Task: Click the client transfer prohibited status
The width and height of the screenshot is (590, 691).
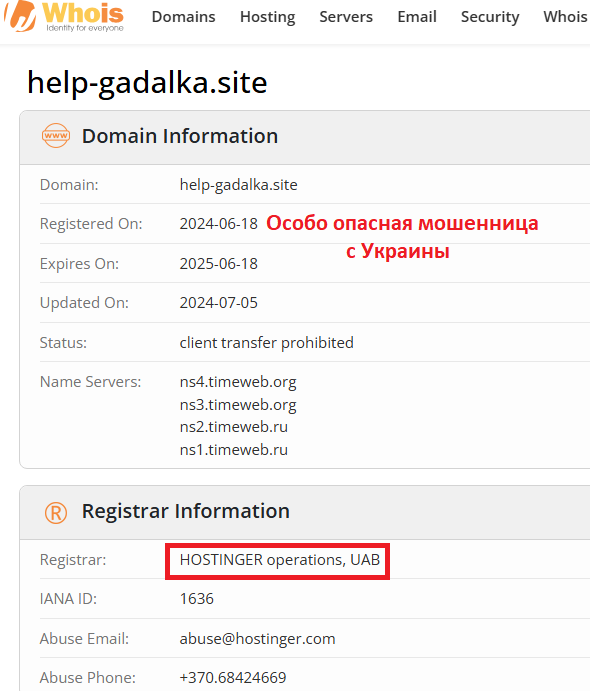Action: (x=267, y=343)
